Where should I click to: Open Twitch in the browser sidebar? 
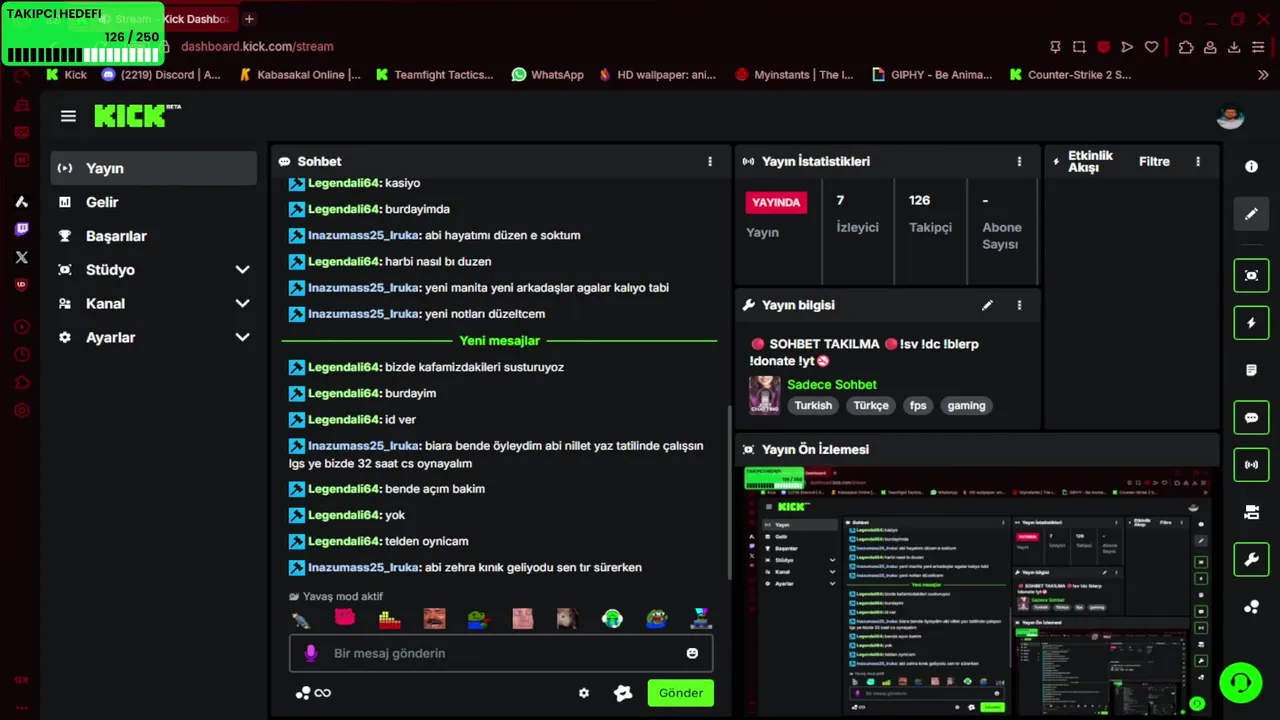pyautogui.click(x=21, y=229)
